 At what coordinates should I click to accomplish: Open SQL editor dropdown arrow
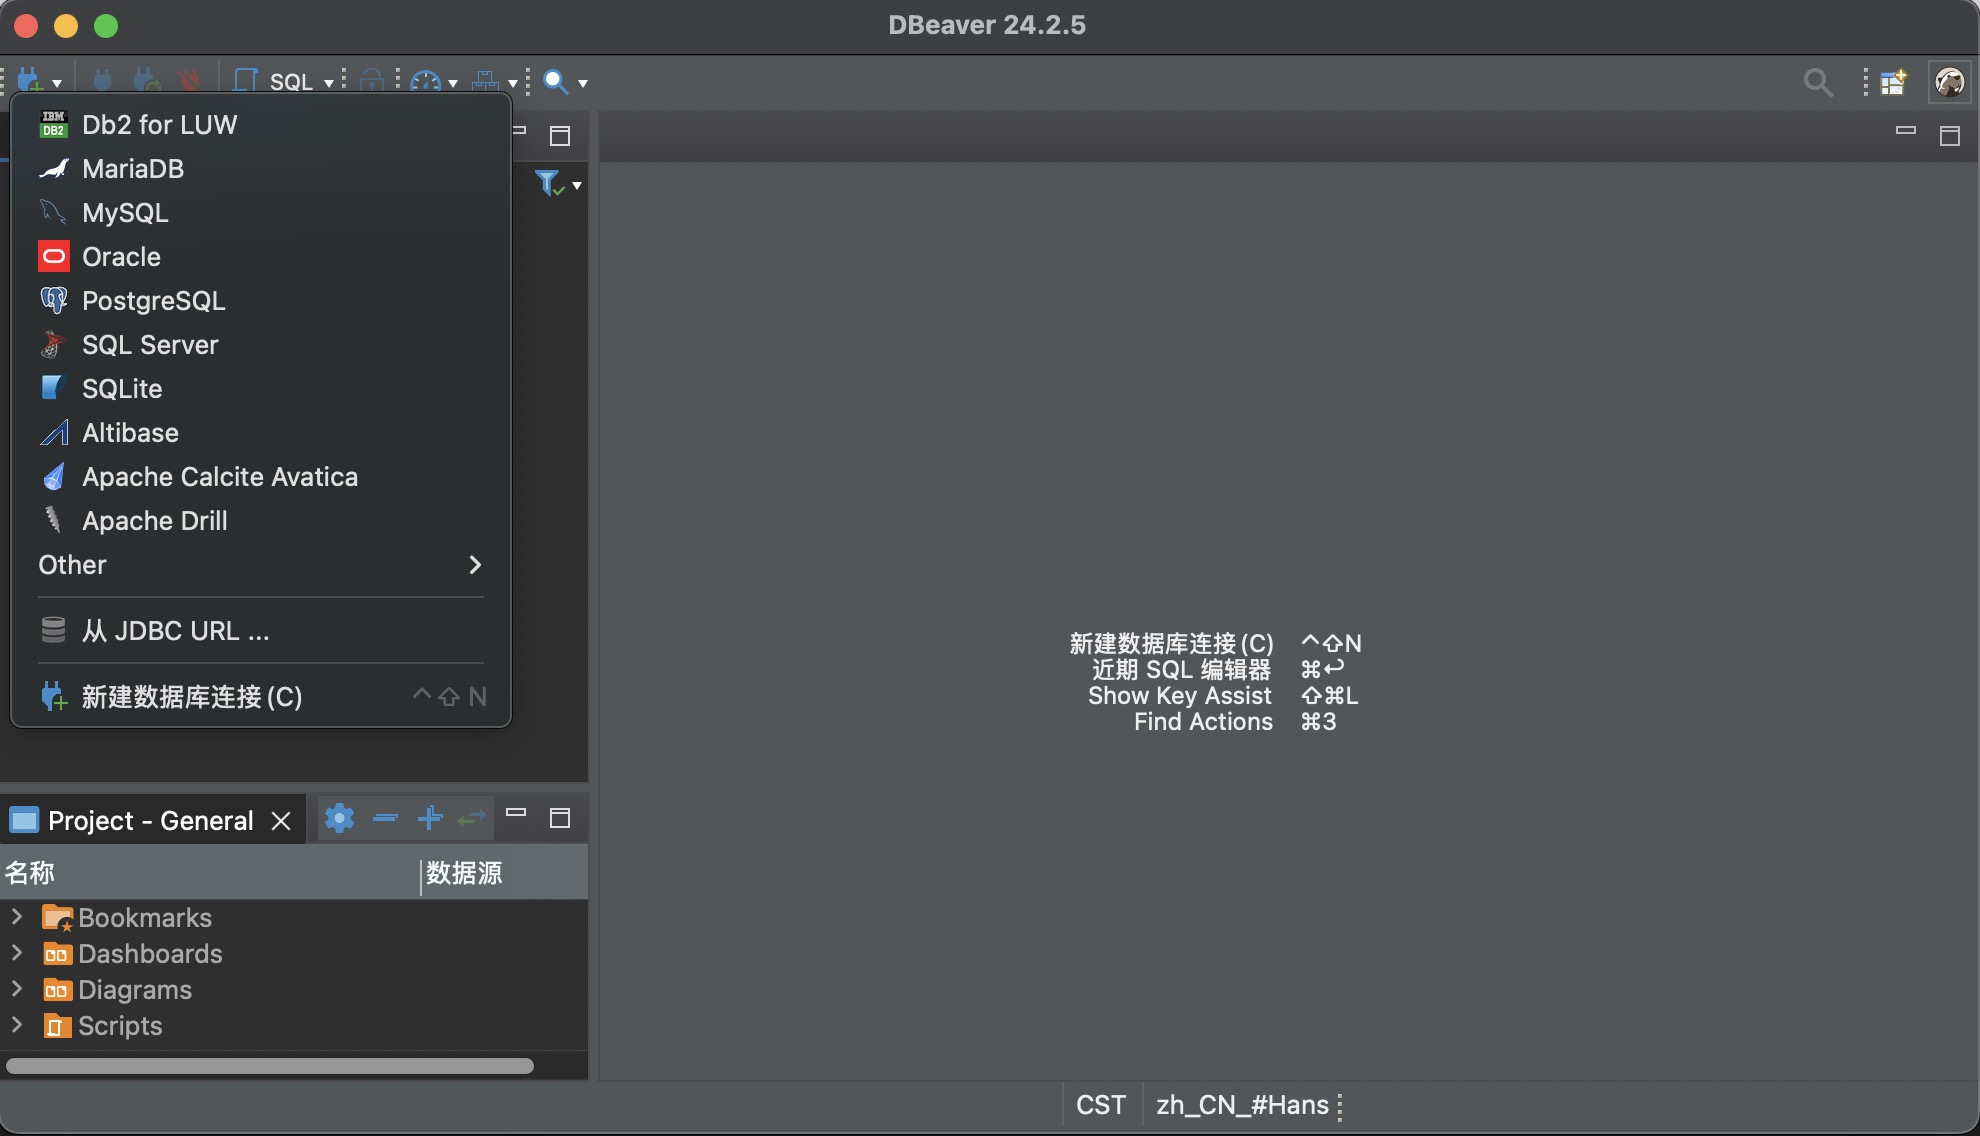(x=329, y=83)
